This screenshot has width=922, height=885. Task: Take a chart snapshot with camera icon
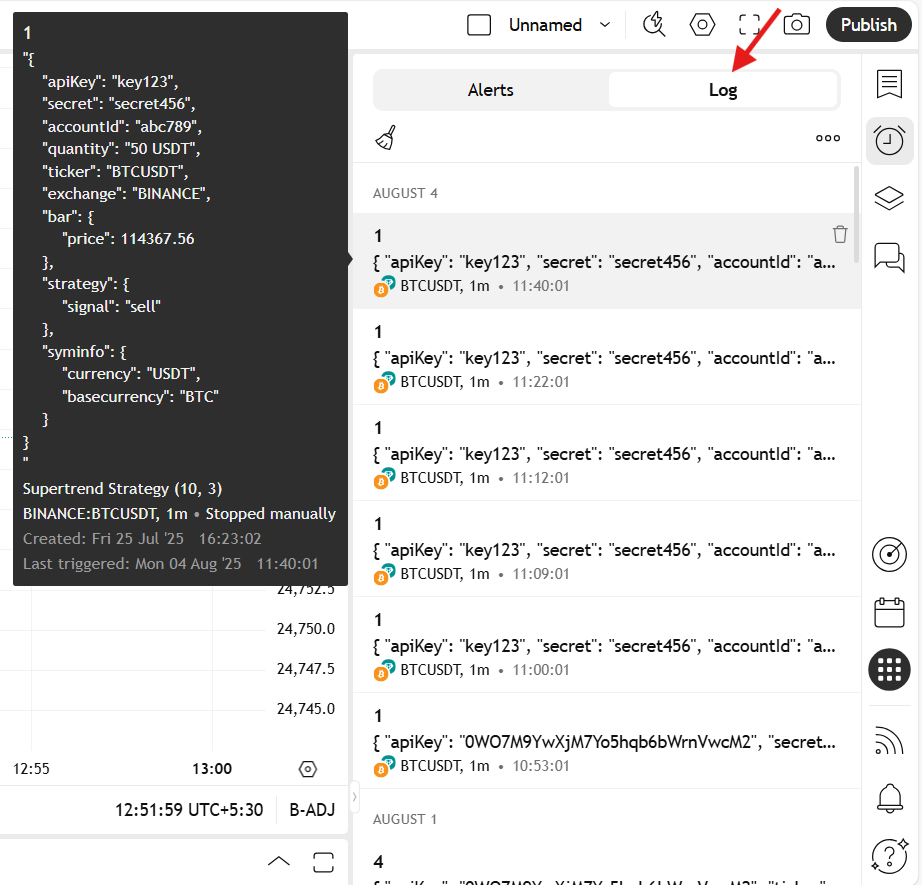[x=796, y=25]
